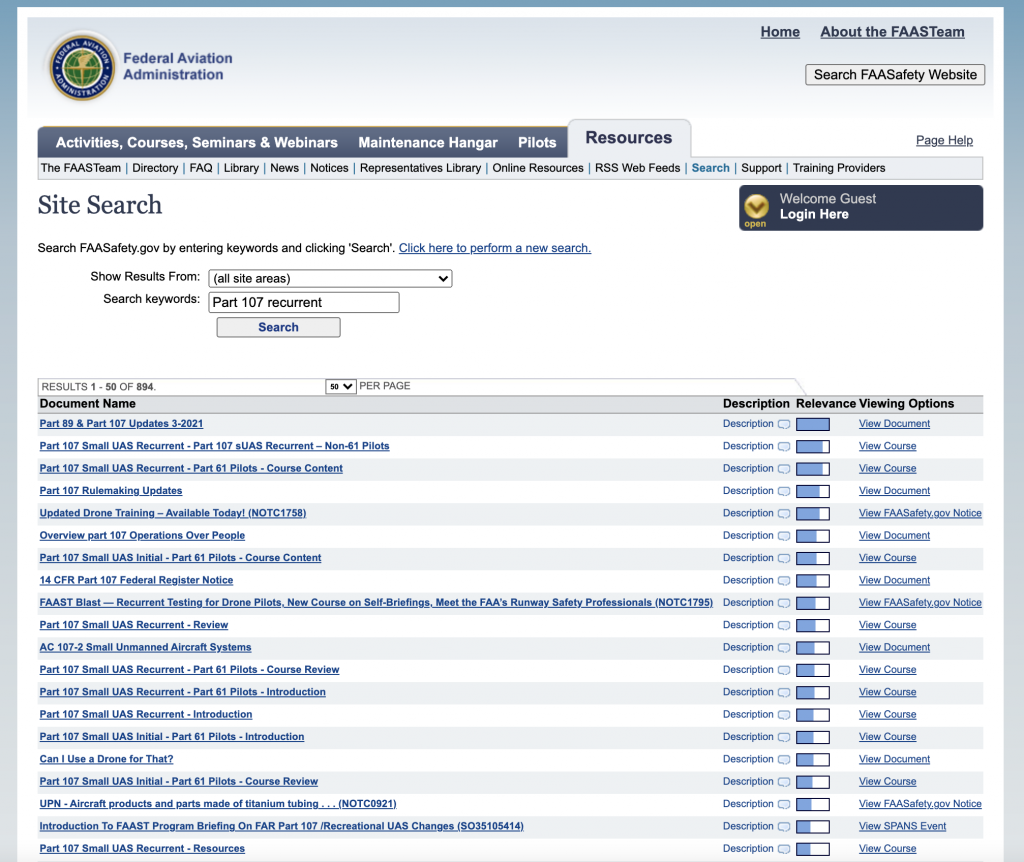Click description bubble icon for Part 89 & Part 107 Updates
The image size is (1024, 862).
(x=784, y=424)
